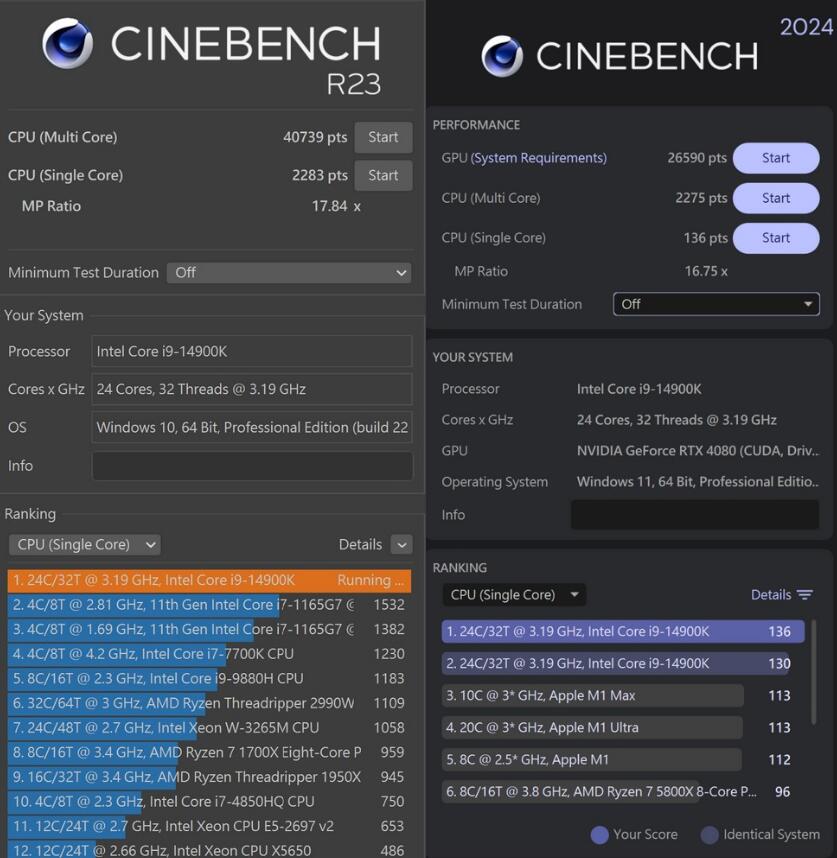The image size is (837, 858).
Task: Click the Cinebench 2024 logo sphere
Action: tap(502, 56)
